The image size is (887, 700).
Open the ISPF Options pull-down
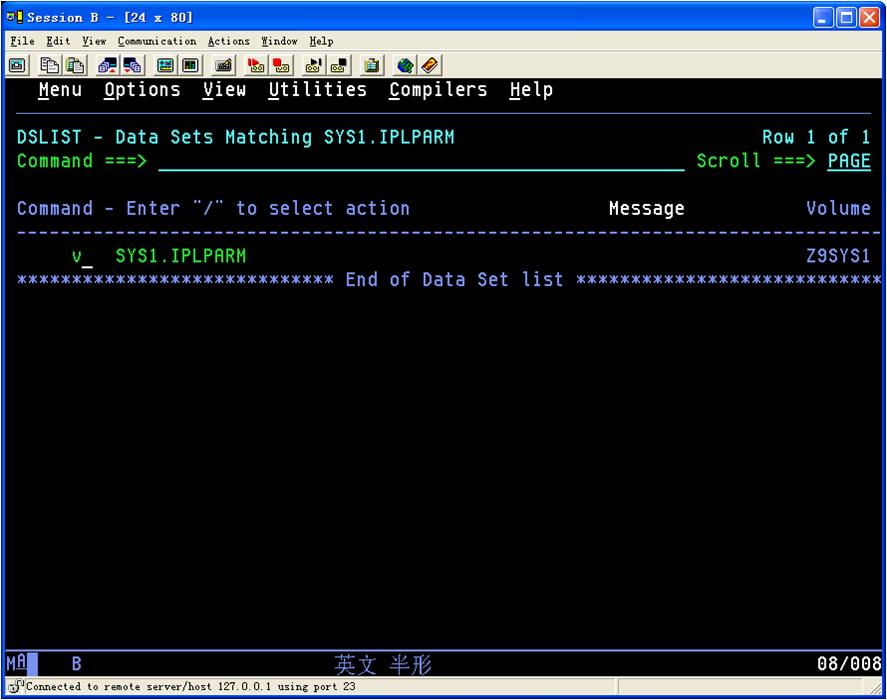pyautogui.click(x=142, y=90)
